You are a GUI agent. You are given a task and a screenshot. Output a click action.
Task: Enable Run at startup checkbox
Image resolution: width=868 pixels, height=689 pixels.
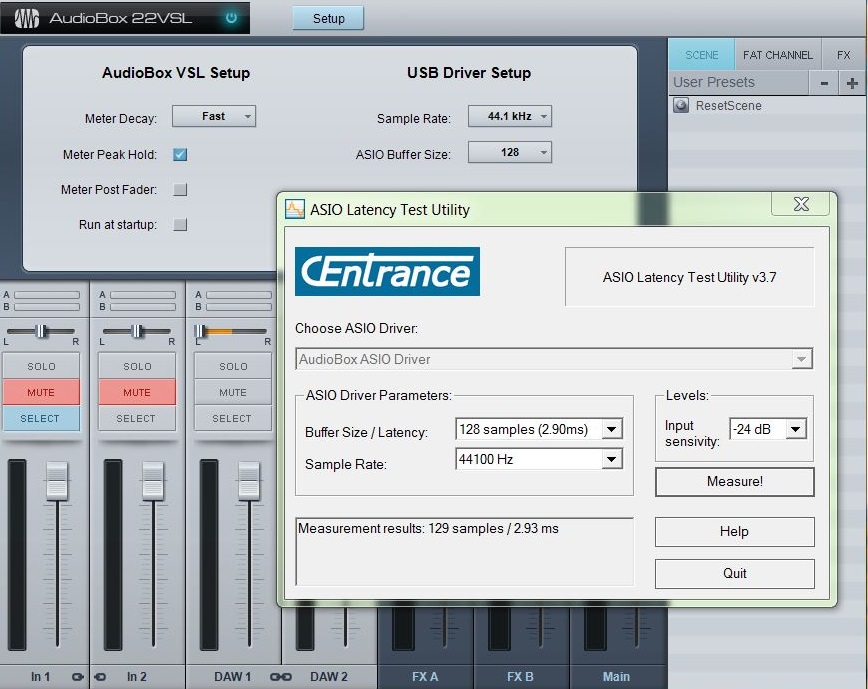180,225
